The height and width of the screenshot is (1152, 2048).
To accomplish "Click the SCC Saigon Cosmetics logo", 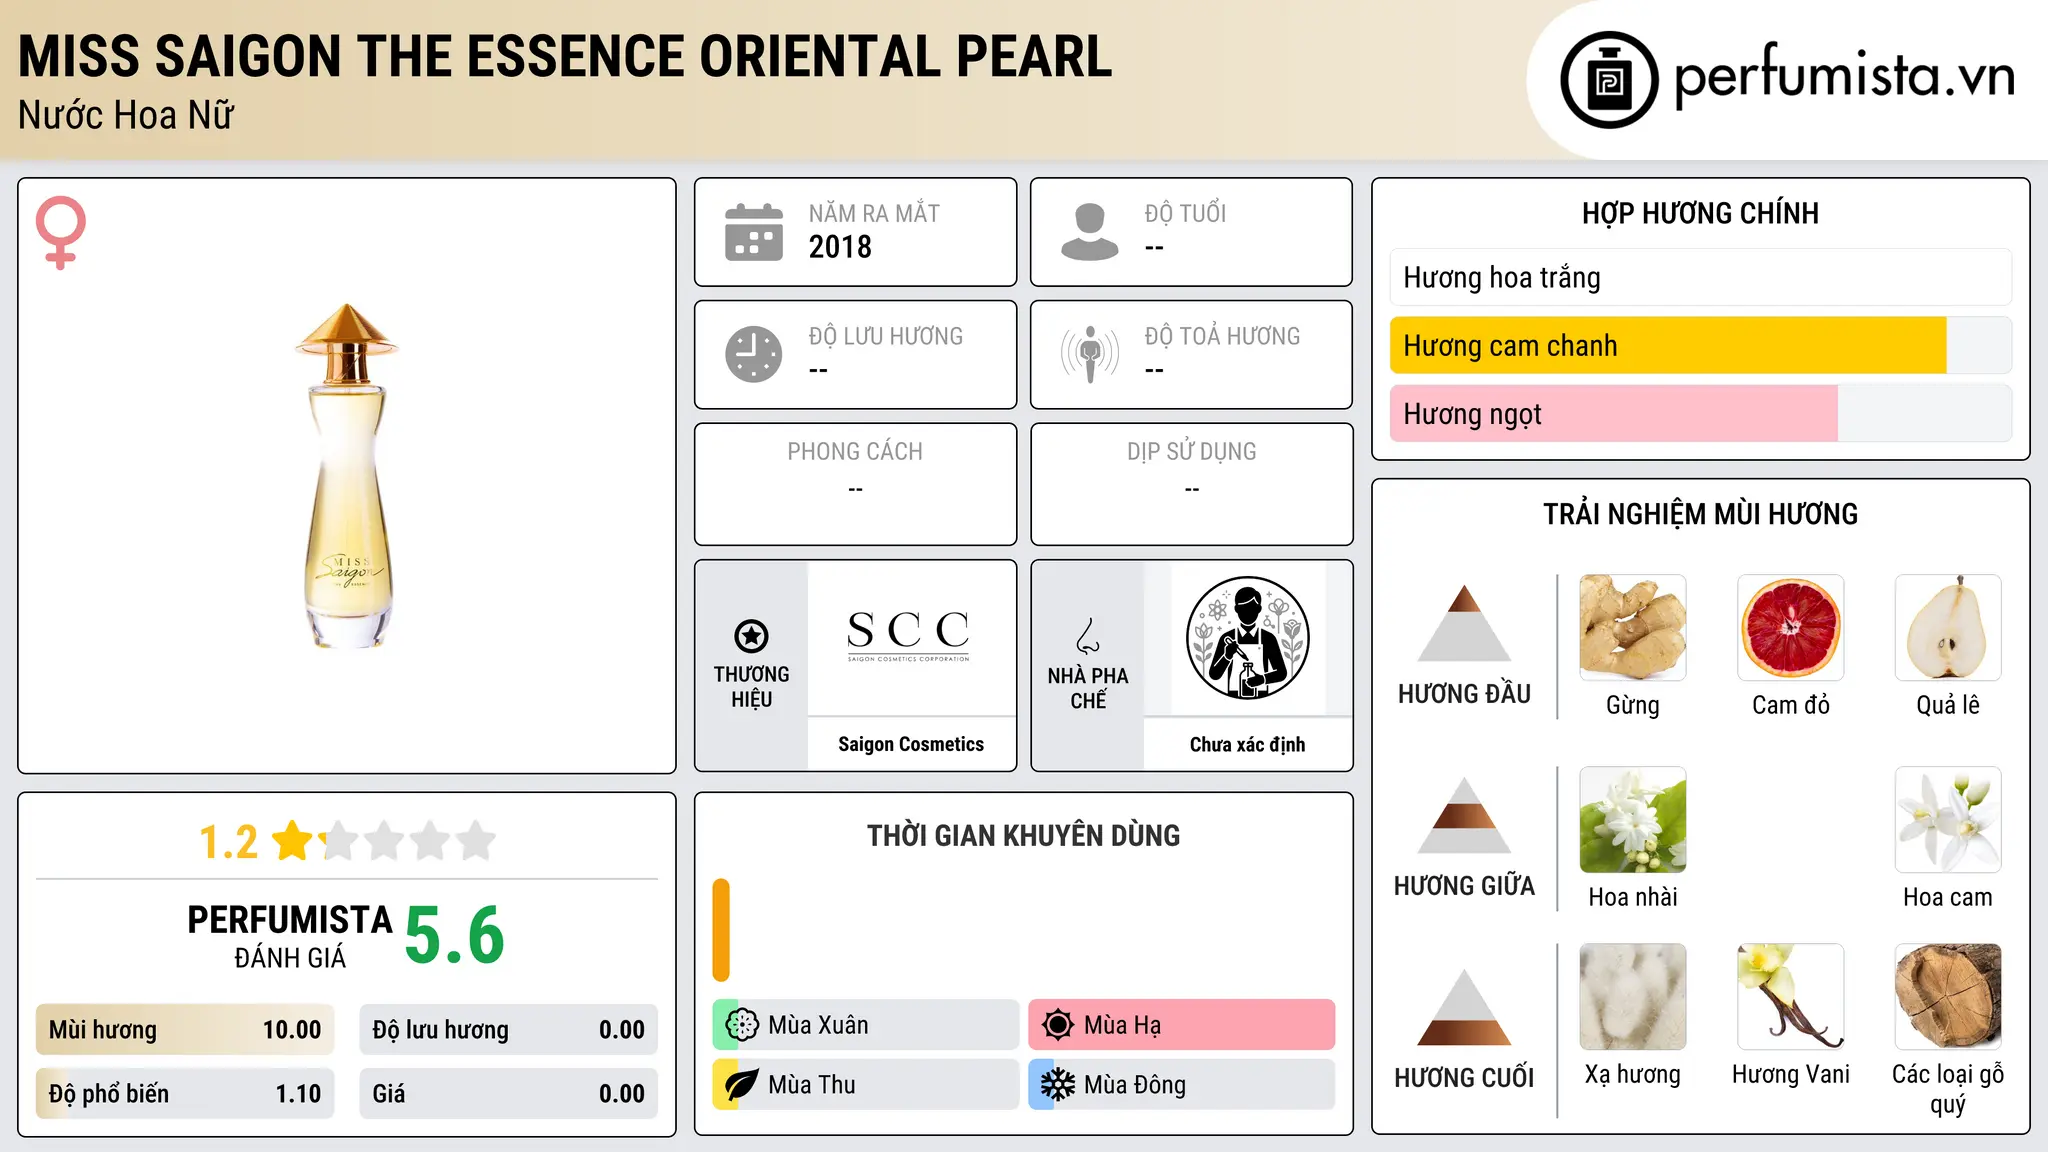I will [x=909, y=637].
